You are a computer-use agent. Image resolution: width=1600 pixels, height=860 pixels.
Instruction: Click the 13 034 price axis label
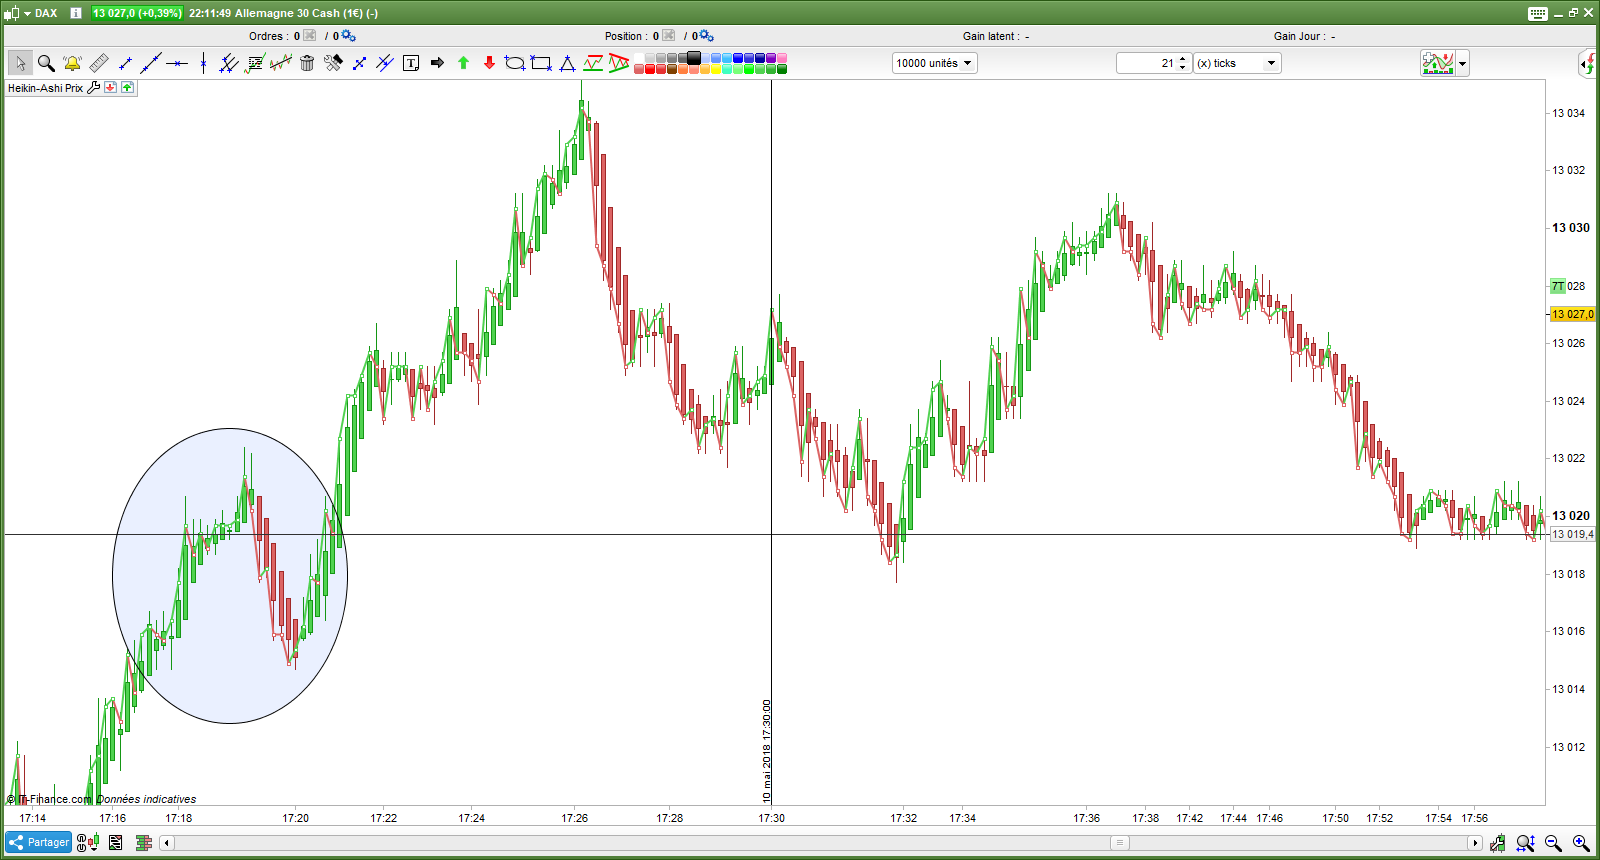point(1568,113)
